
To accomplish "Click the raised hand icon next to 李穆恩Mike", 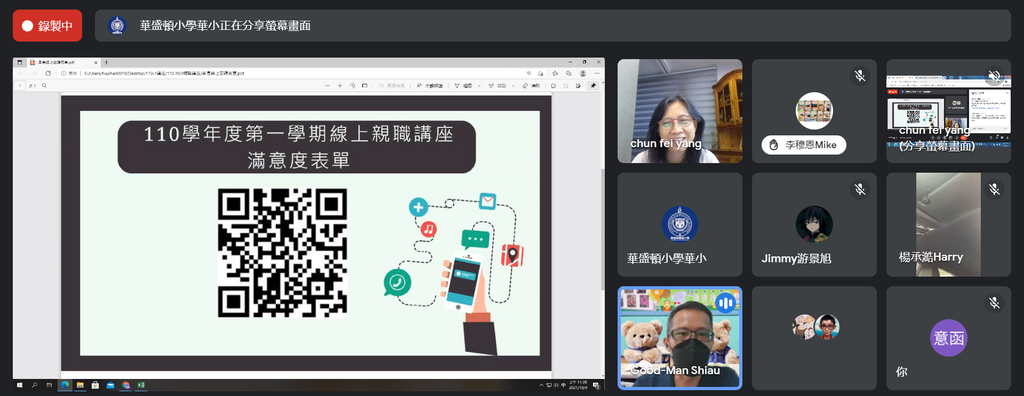I will click(774, 144).
